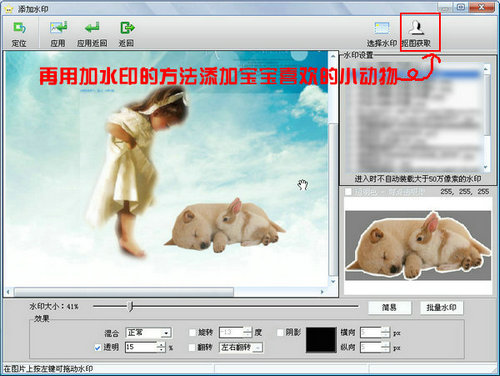Toggle the transparent color checkbox above watermark preview
Image resolution: width=500 pixels, height=376 pixels.
click(348, 192)
